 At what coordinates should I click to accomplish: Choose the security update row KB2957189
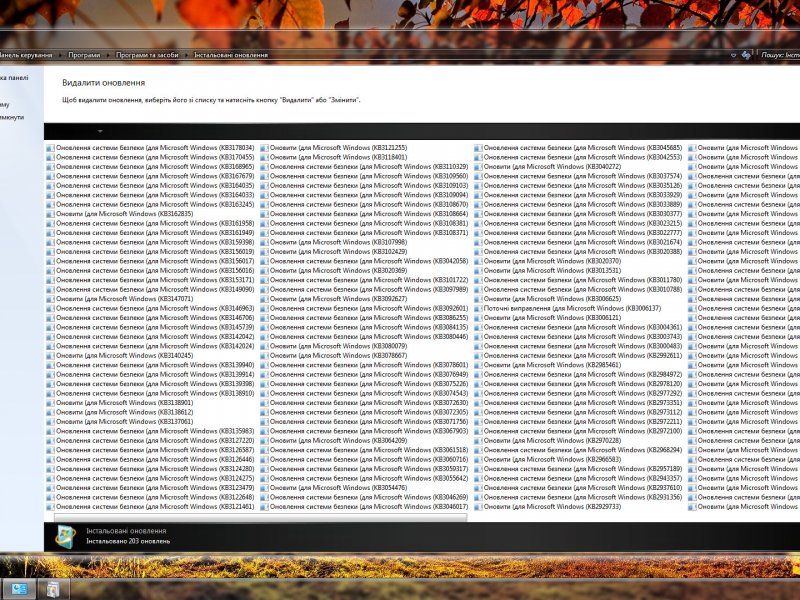578,469
